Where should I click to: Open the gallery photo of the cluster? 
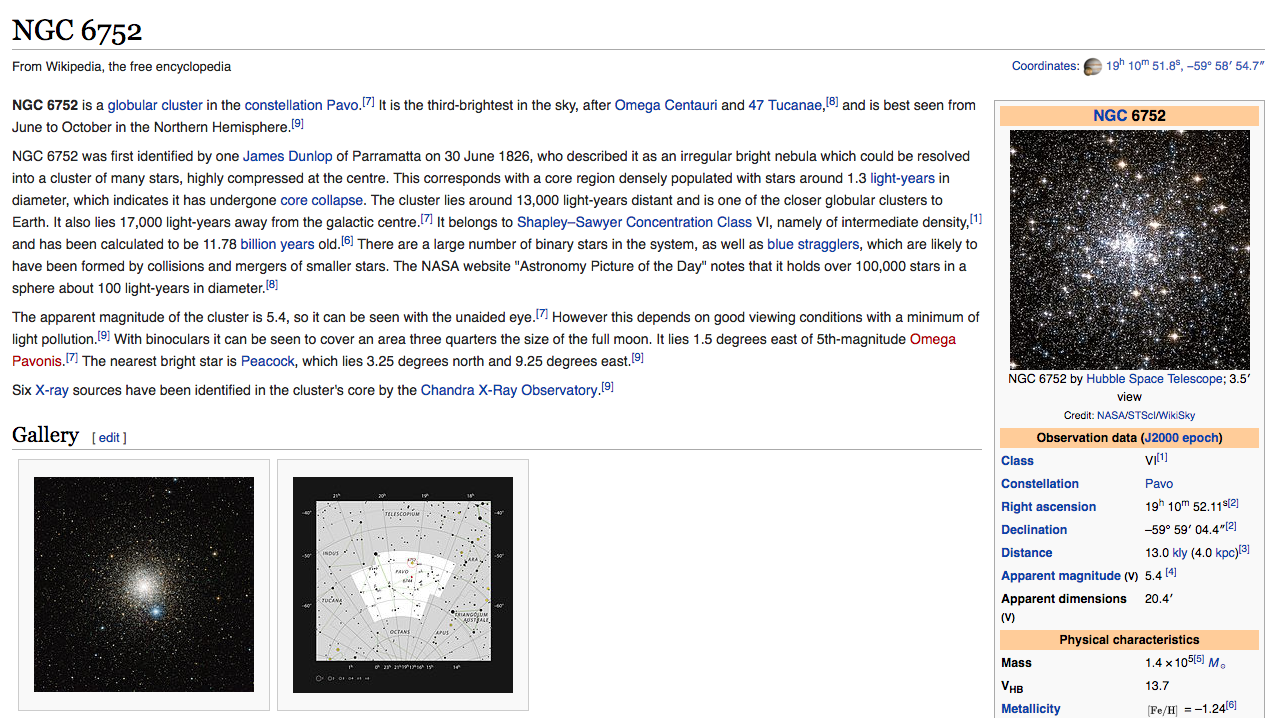coord(144,584)
